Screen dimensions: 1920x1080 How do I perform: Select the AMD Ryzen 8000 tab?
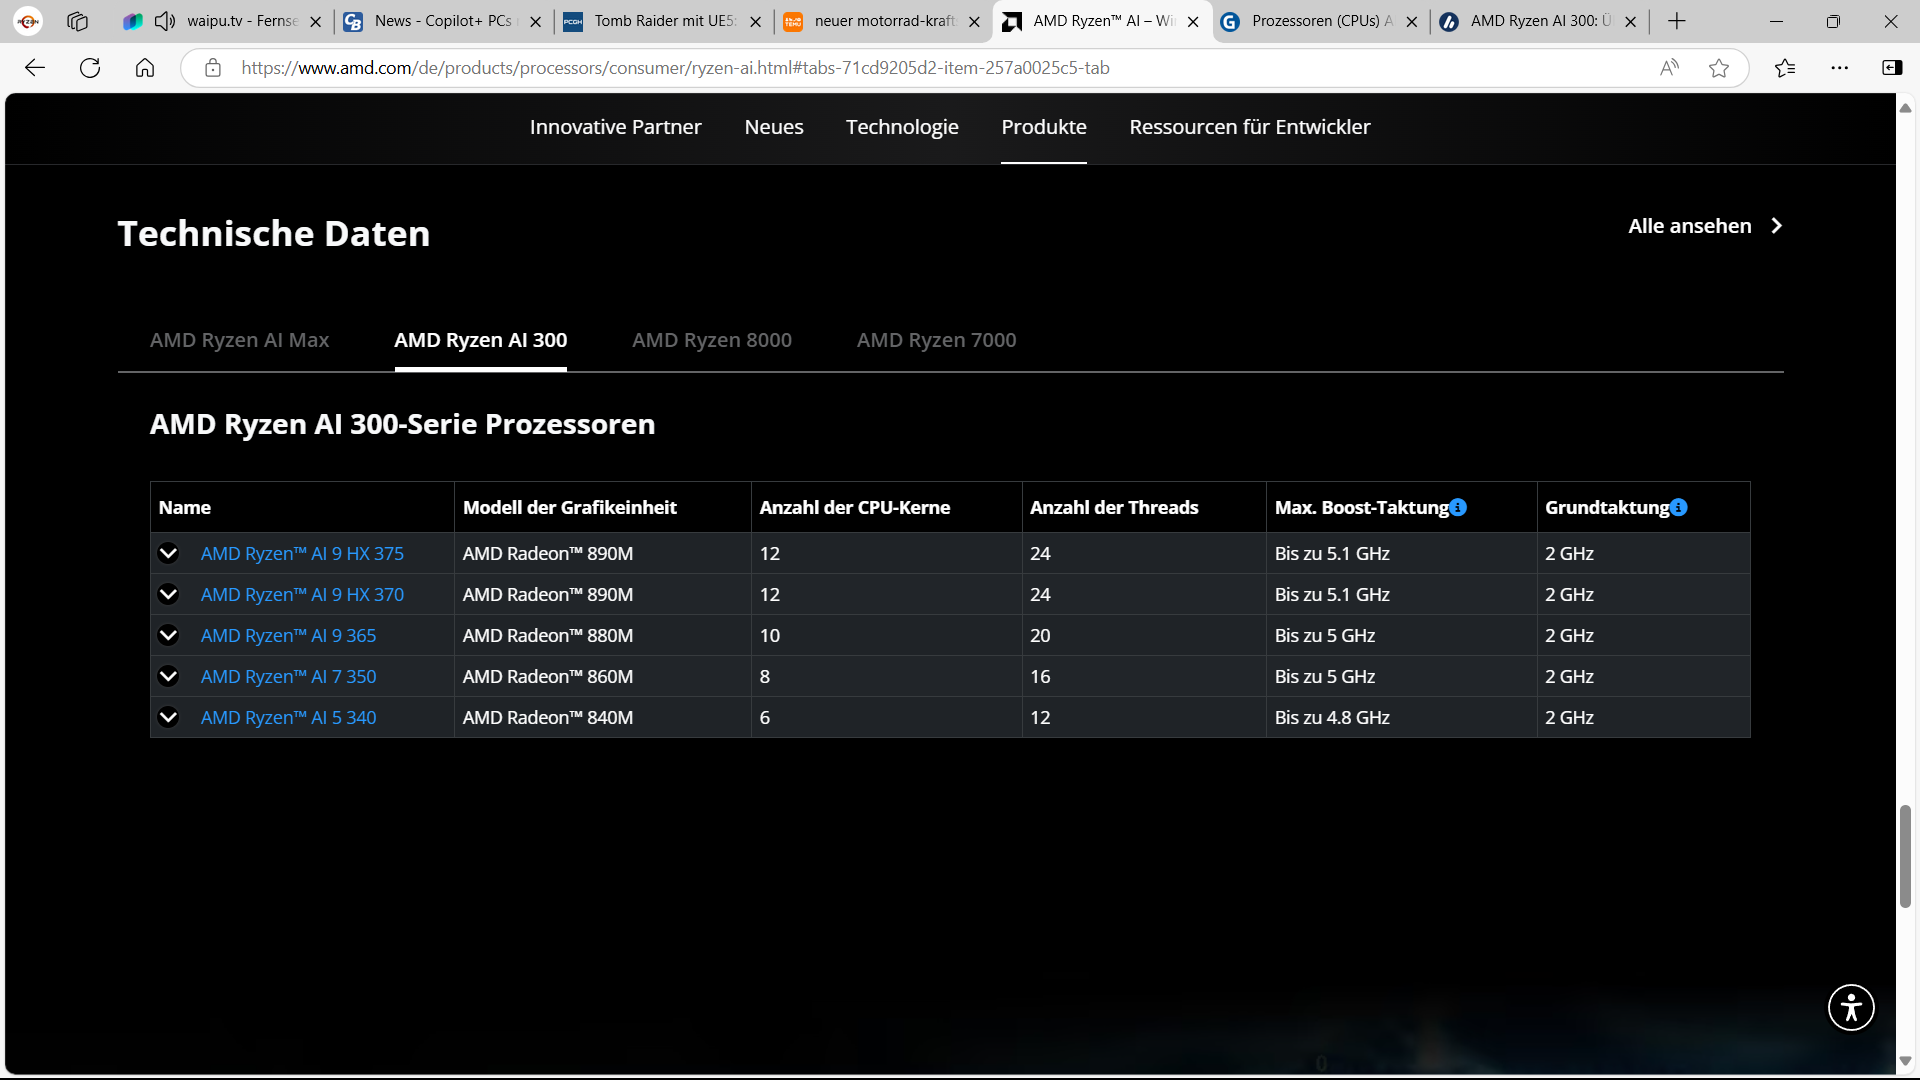coord(711,340)
